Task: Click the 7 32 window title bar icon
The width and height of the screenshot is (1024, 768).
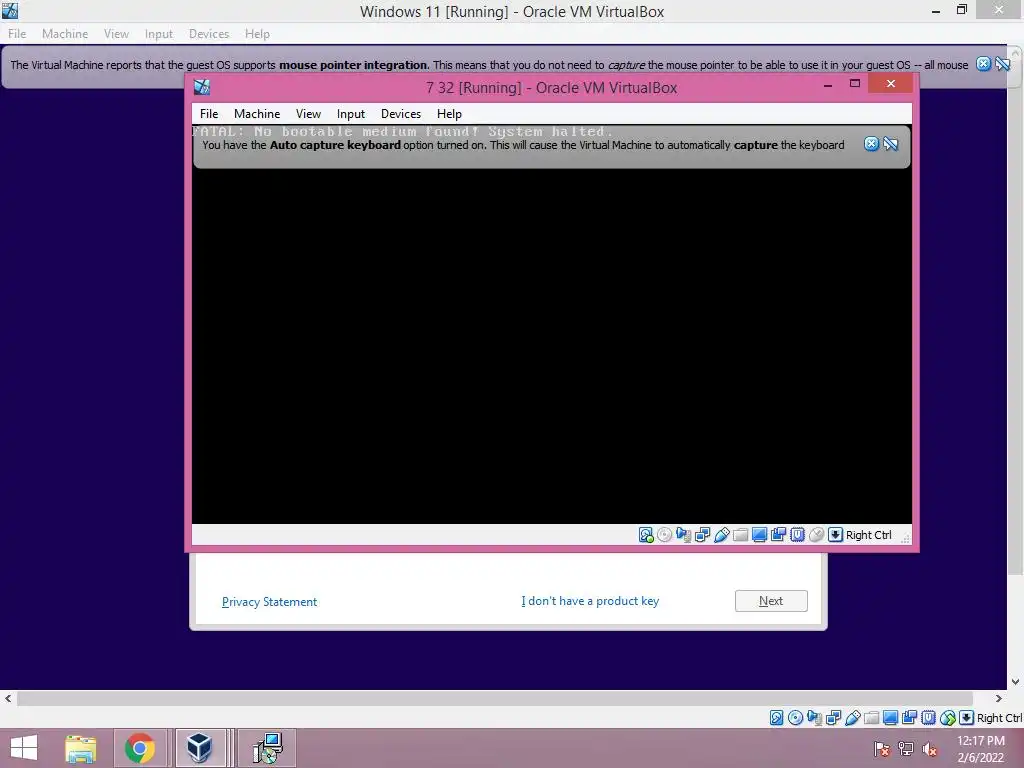Action: pos(202,87)
